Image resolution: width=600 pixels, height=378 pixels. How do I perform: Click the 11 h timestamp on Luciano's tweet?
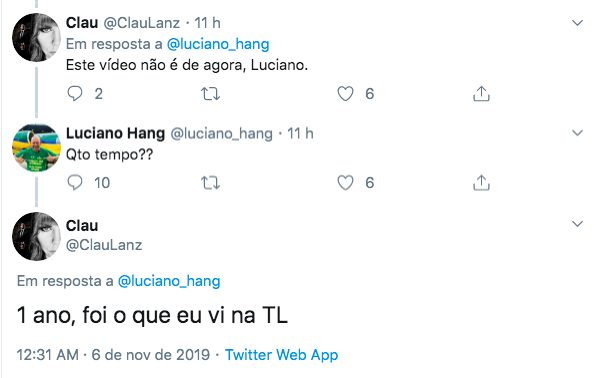(x=300, y=134)
